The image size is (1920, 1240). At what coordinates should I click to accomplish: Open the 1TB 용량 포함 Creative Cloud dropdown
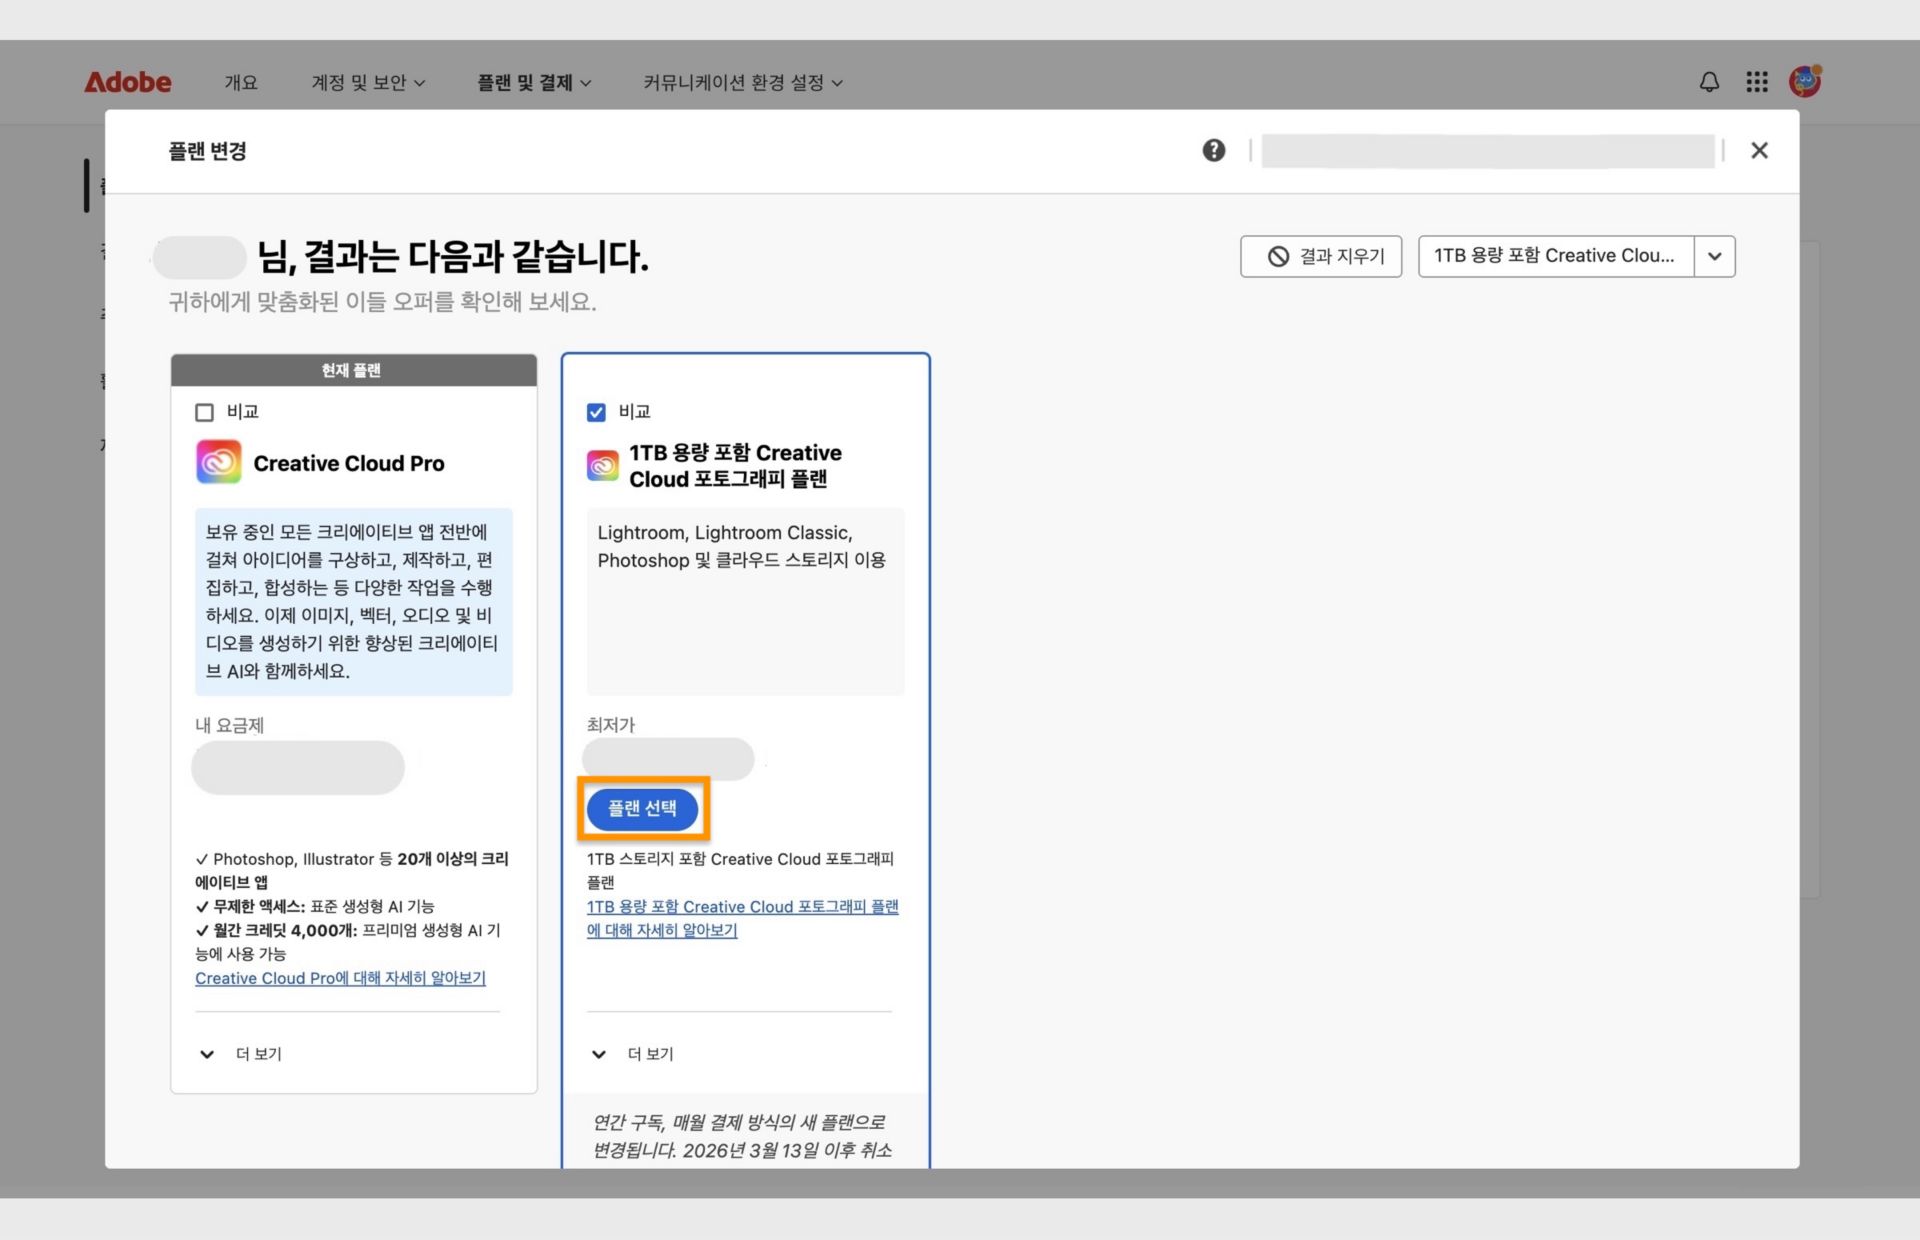(x=1714, y=256)
